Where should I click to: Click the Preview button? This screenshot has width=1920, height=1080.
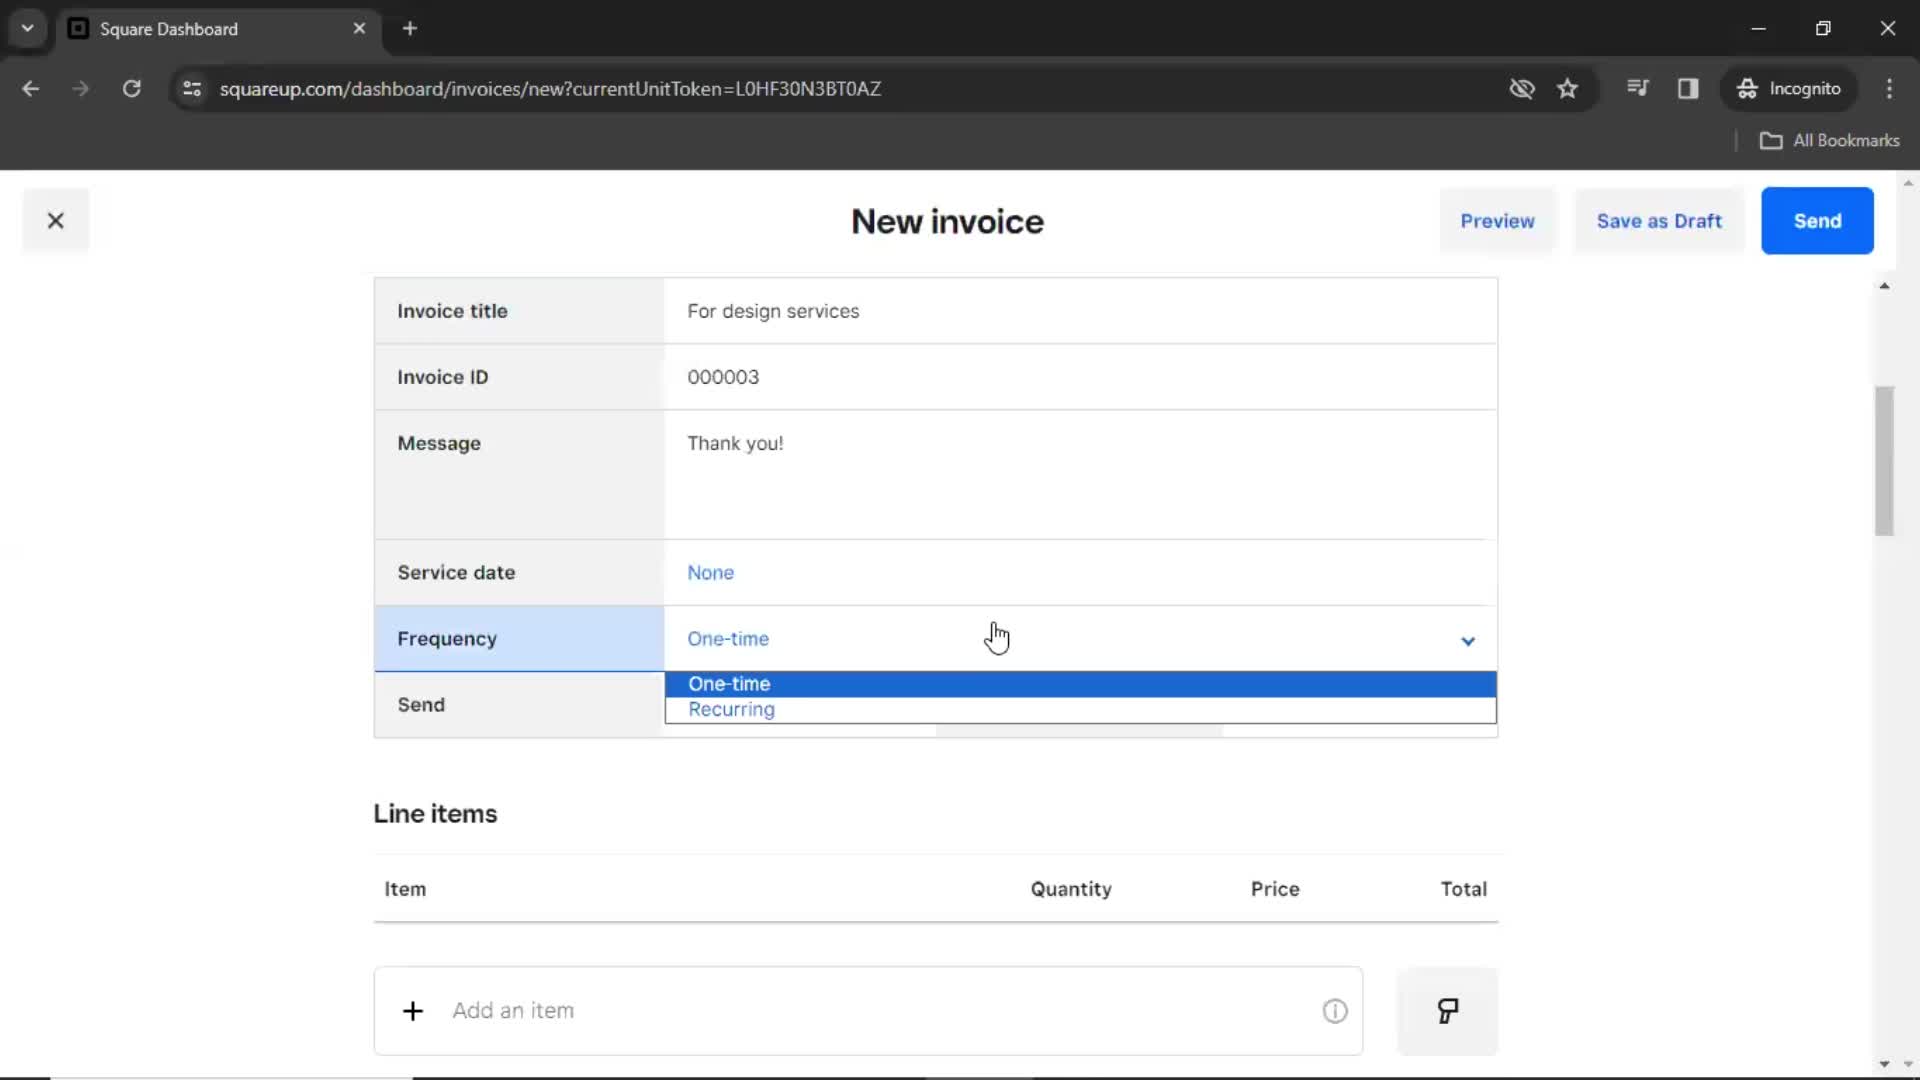pos(1497,220)
